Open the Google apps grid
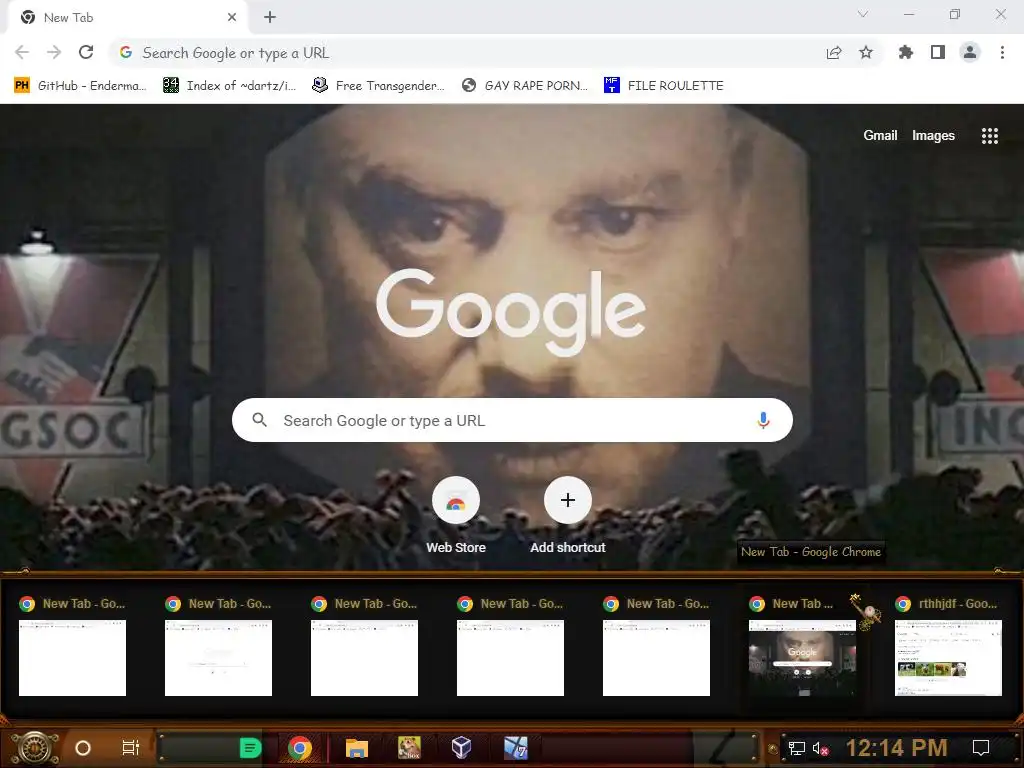 point(989,135)
